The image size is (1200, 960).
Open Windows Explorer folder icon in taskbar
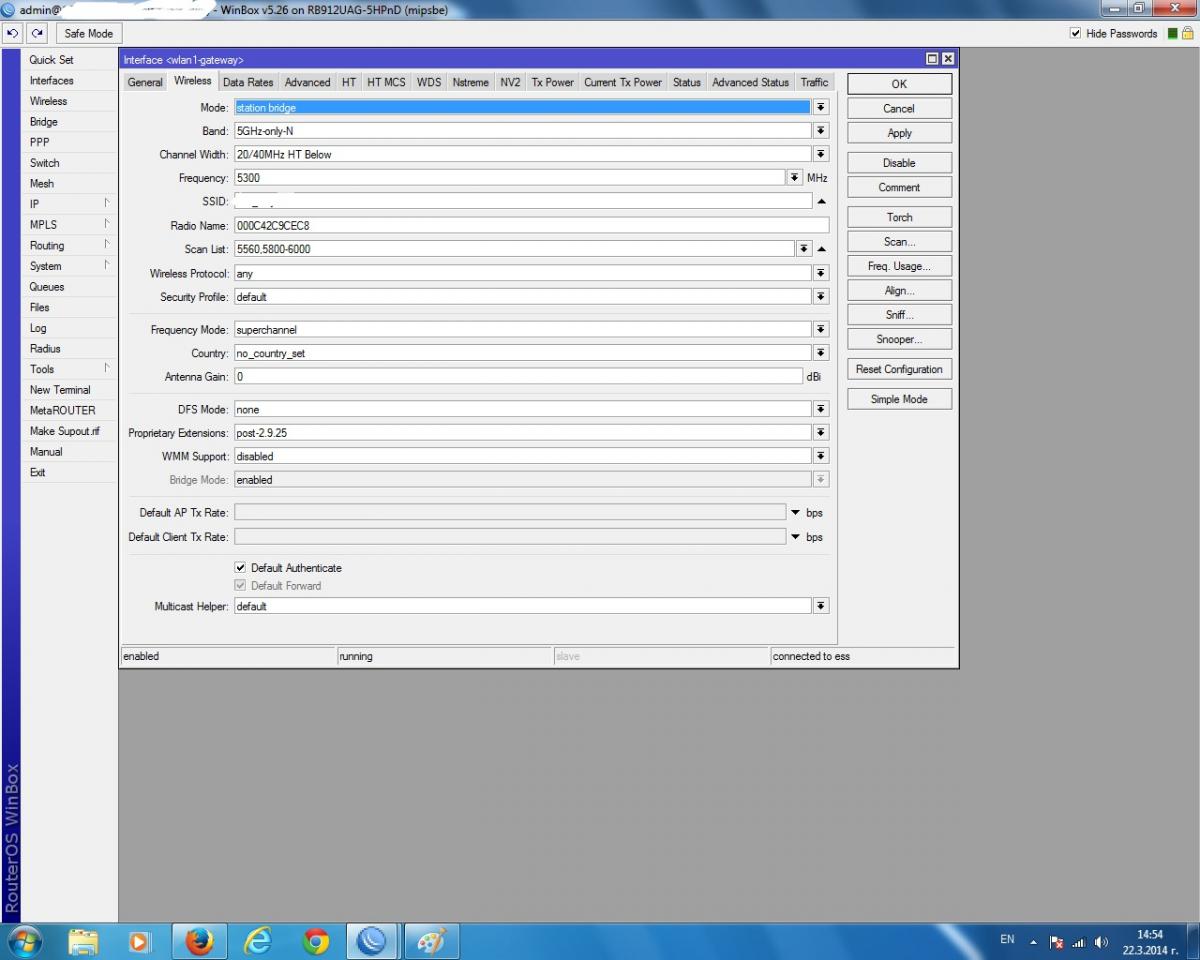point(84,941)
